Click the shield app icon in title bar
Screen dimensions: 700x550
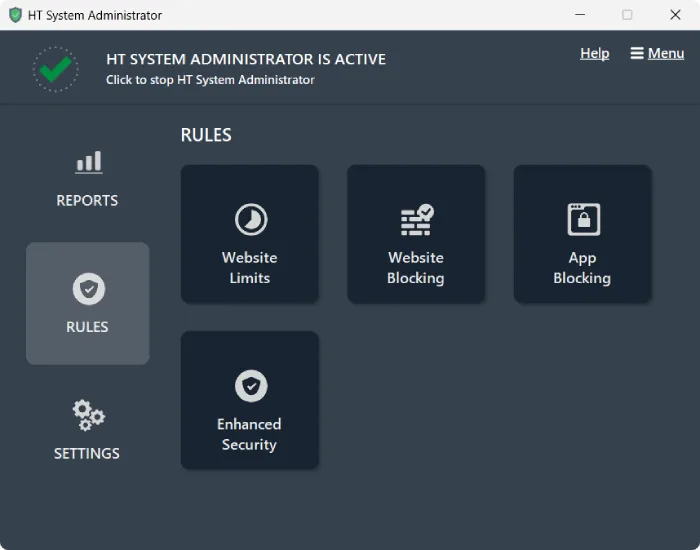click(x=15, y=15)
